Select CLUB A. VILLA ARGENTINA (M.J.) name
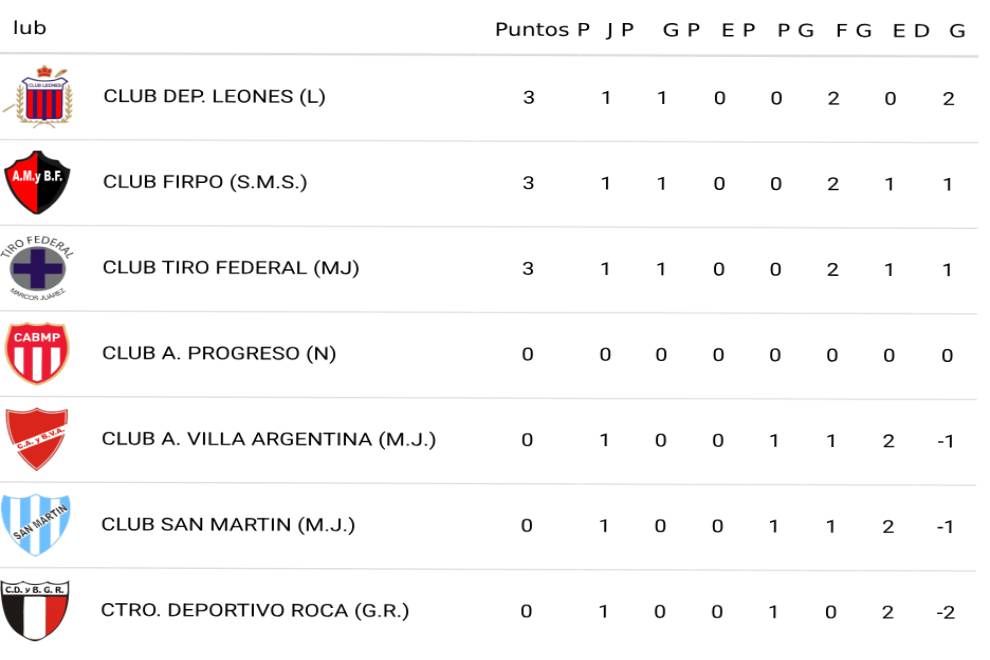The width and height of the screenshot is (990, 660). click(269, 439)
